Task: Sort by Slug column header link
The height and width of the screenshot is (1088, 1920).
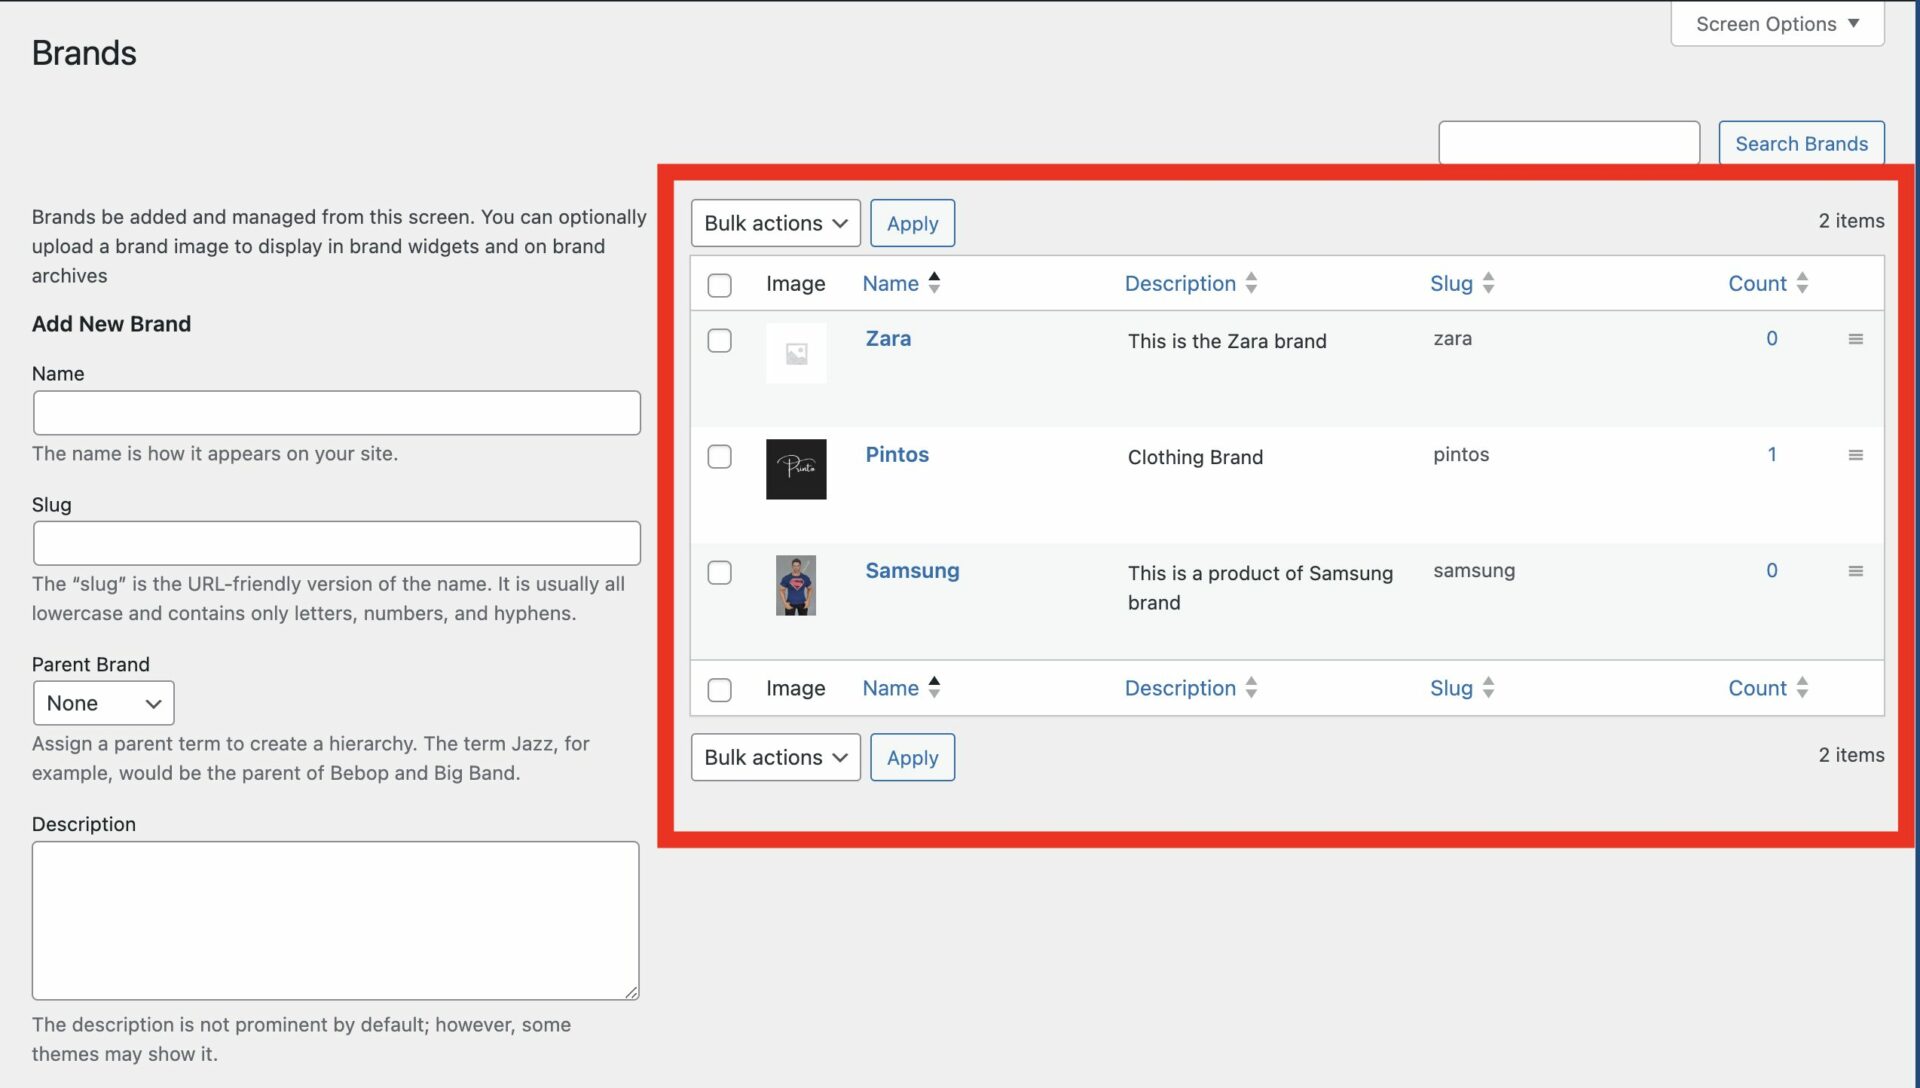Action: pos(1451,283)
